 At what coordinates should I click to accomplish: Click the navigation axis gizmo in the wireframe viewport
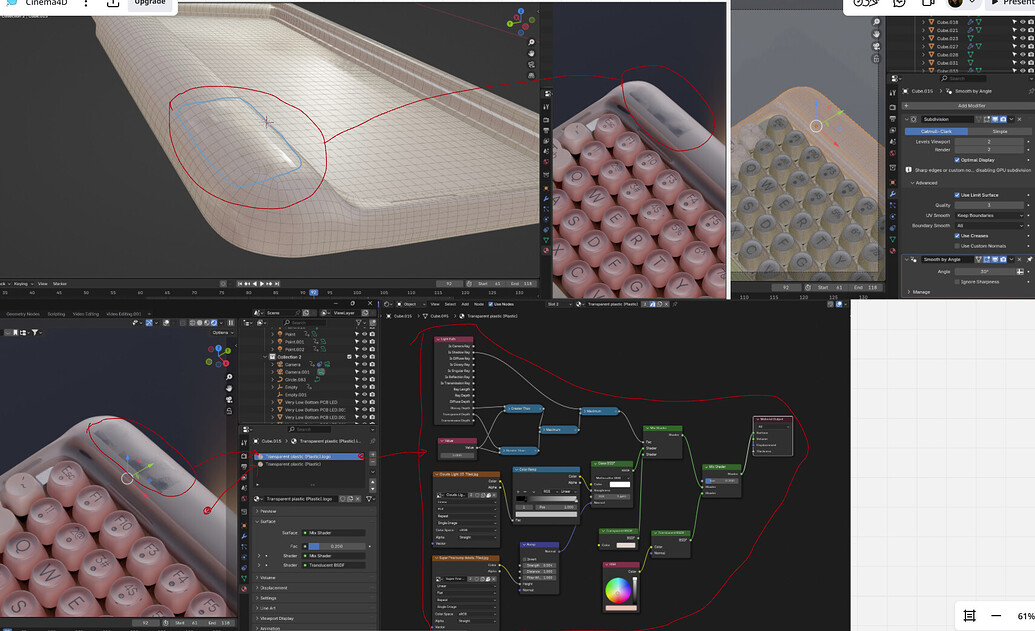(521, 22)
